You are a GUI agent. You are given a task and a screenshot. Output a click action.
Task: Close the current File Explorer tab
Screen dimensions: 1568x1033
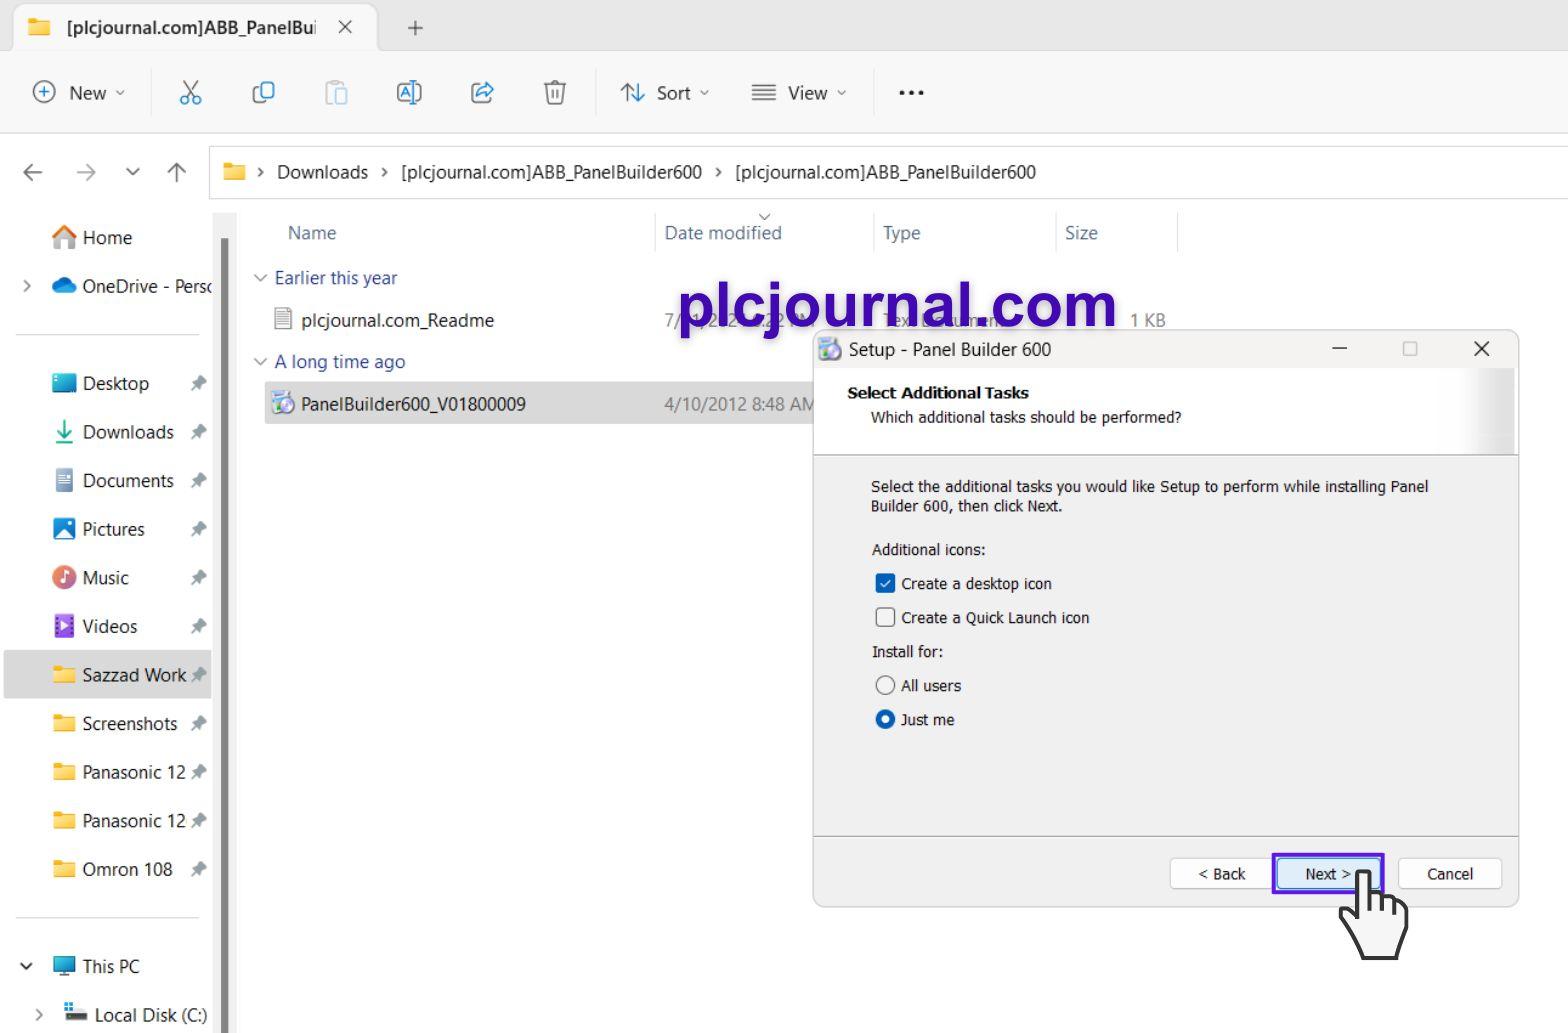tap(345, 27)
